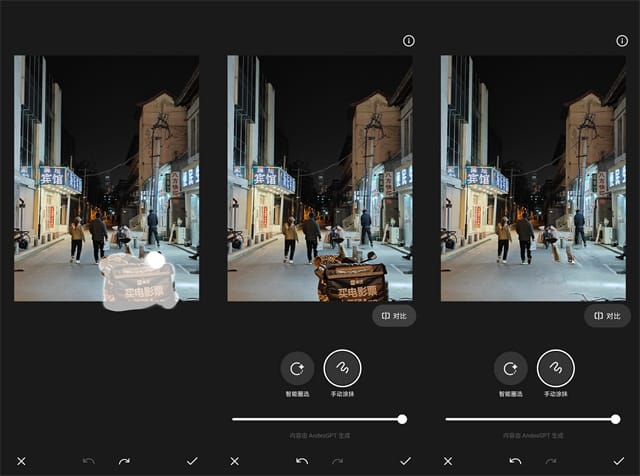Tap the info icon above the middle photo
Screen dimensions: 640x476
[408, 41]
